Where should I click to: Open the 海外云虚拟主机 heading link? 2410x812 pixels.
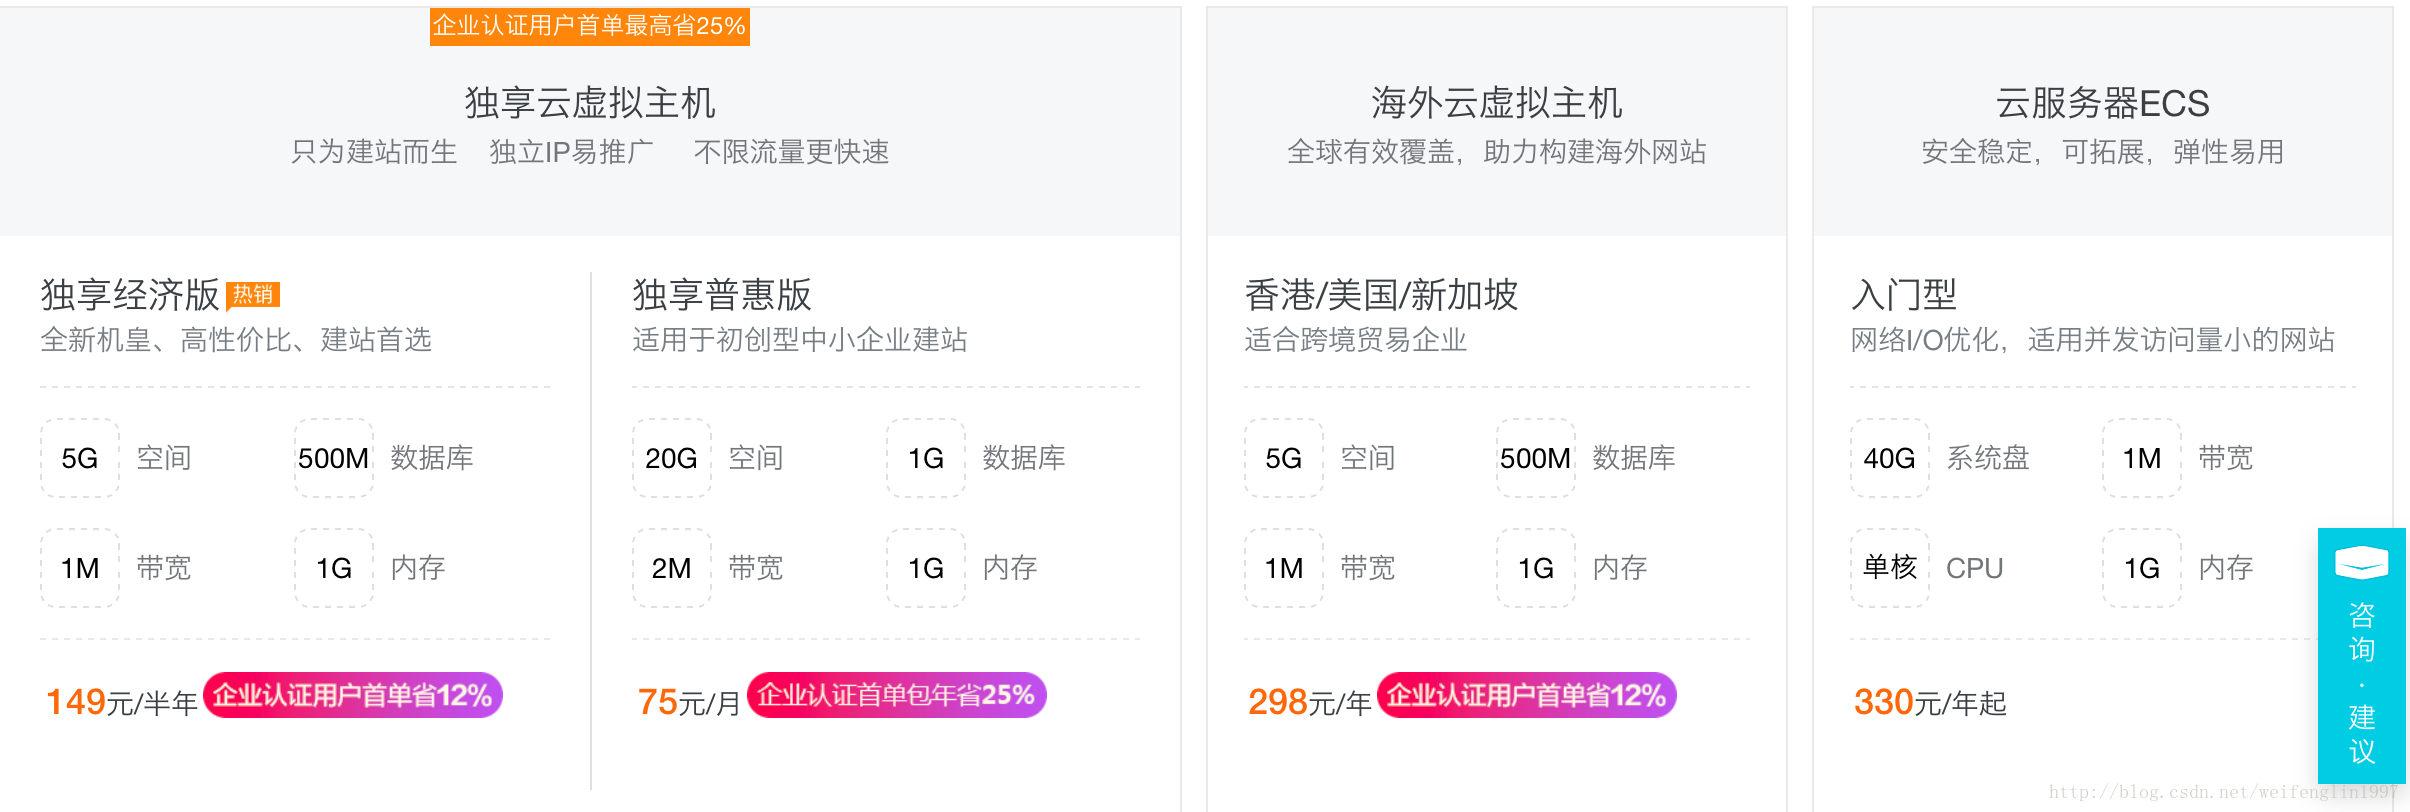click(1496, 103)
